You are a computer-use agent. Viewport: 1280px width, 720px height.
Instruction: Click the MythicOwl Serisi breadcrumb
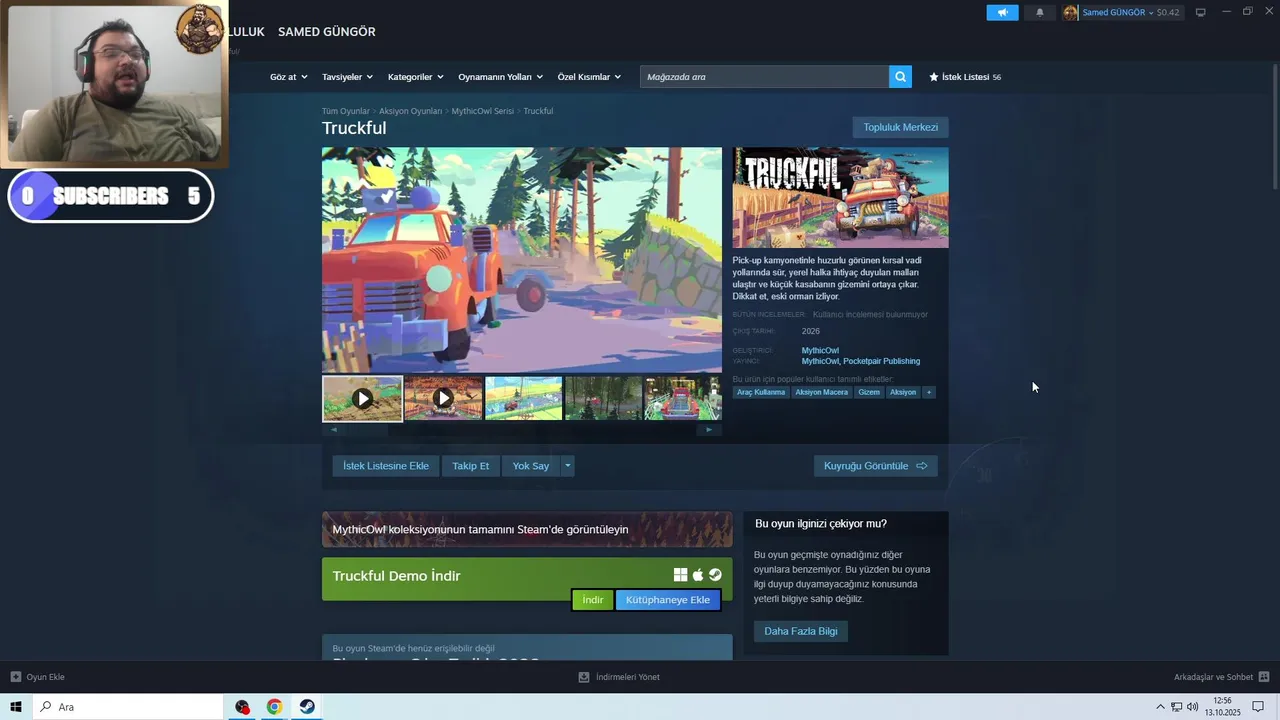pos(482,111)
